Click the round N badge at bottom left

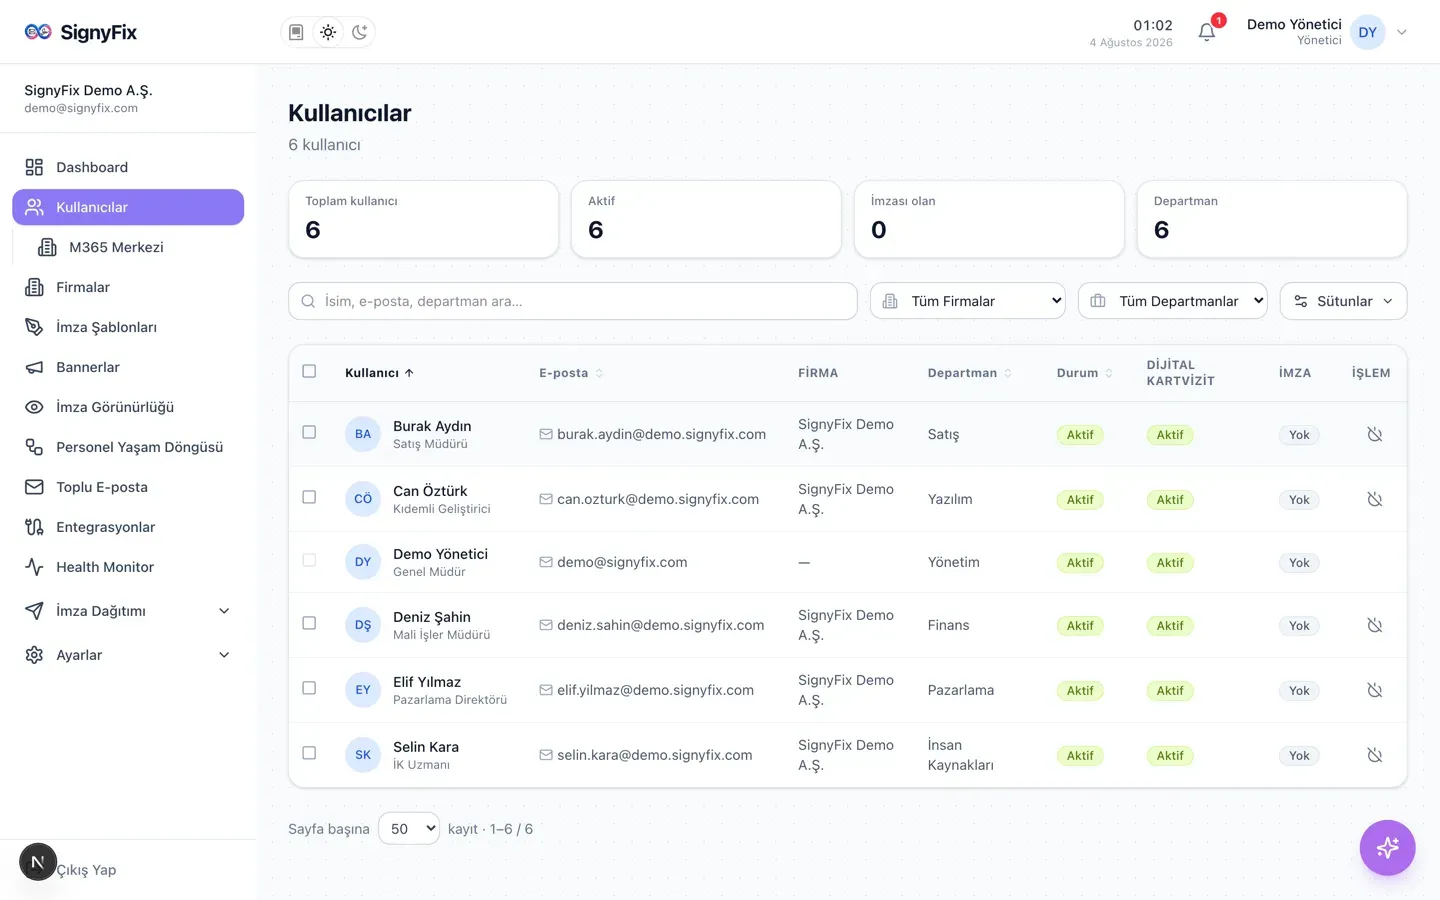38,862
